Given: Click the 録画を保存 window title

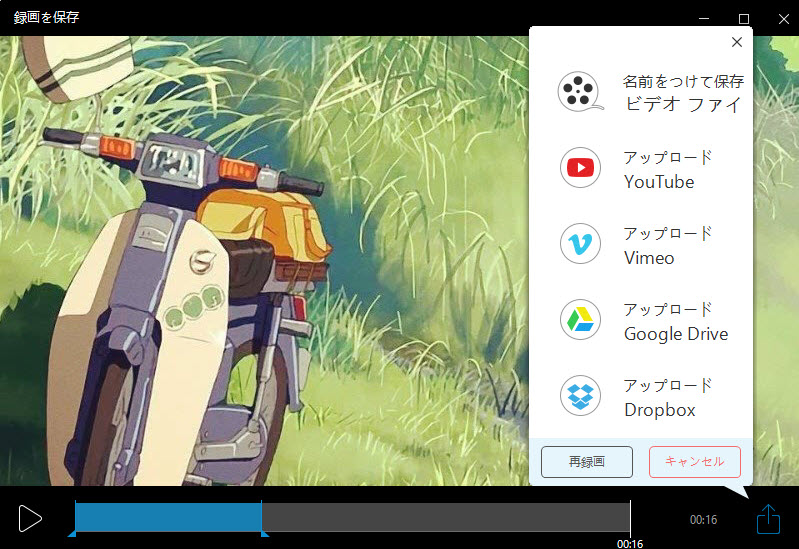Looking at the screenshot, I should click(46, 17).
